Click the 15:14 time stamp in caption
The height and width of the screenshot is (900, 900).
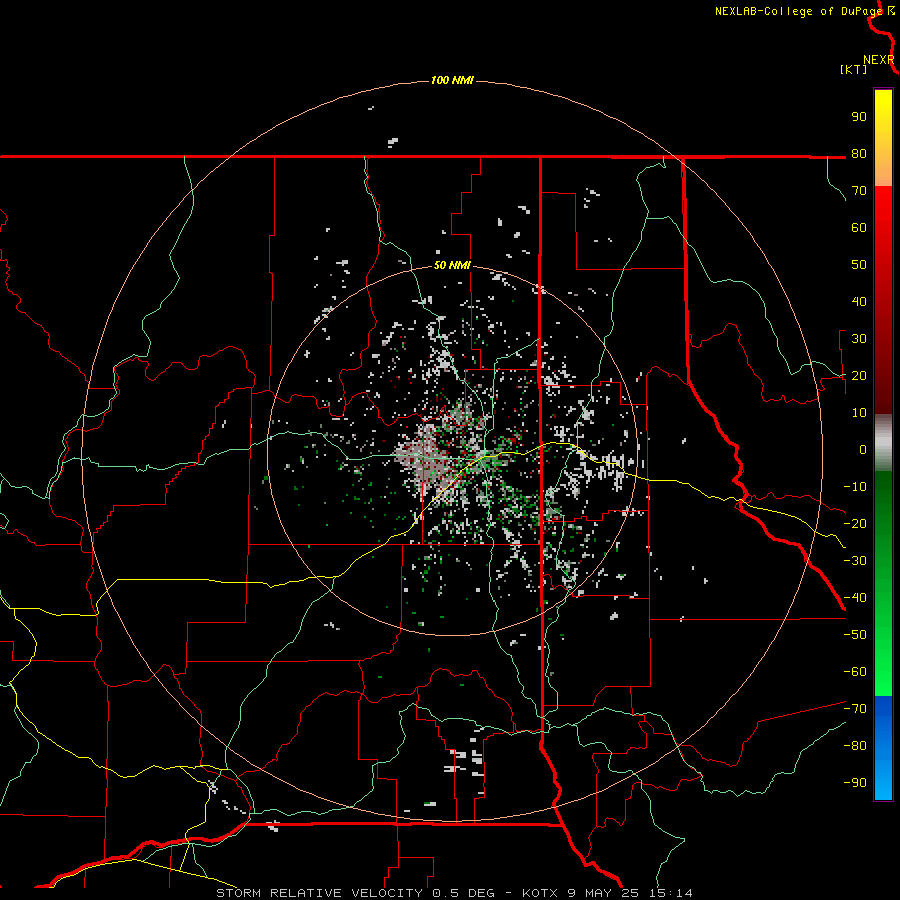pos(670,893)
